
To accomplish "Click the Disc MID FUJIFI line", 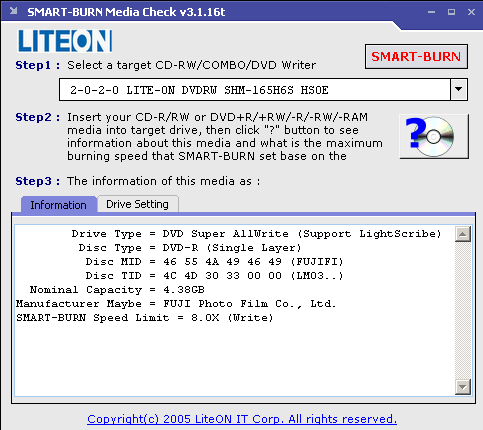I will [214, 262].
